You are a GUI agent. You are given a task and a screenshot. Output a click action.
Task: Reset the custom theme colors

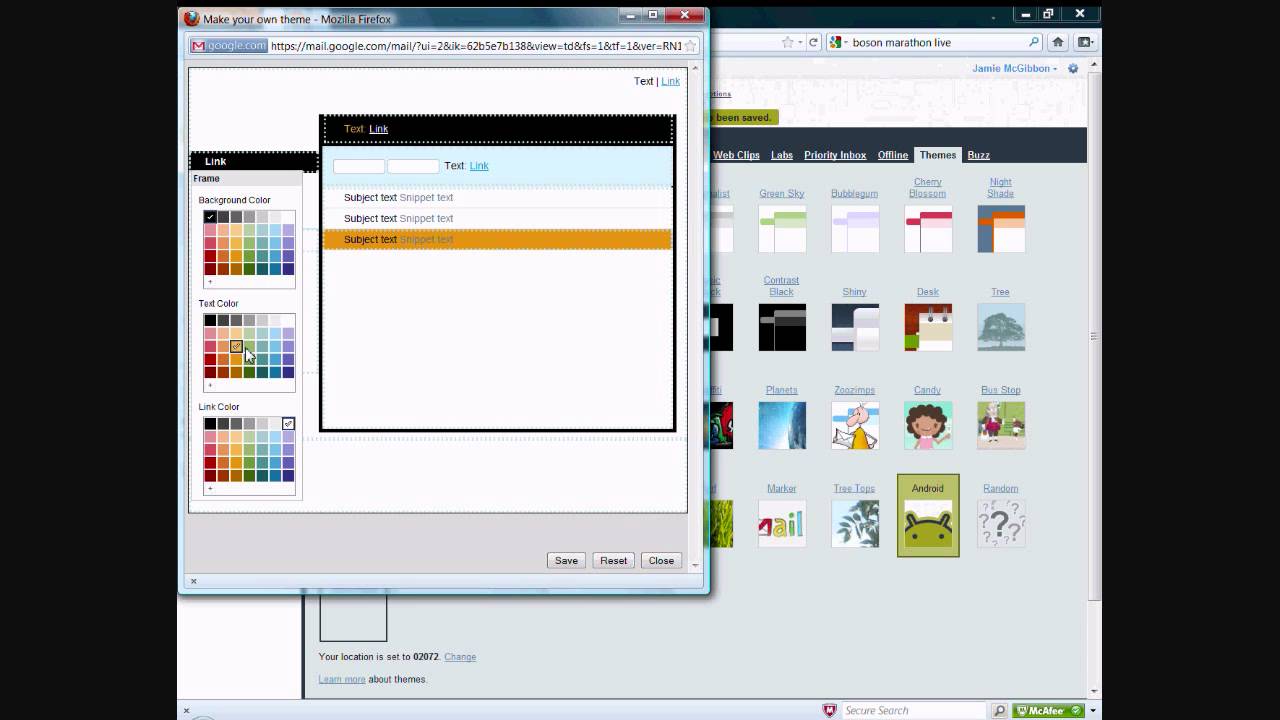613,560
